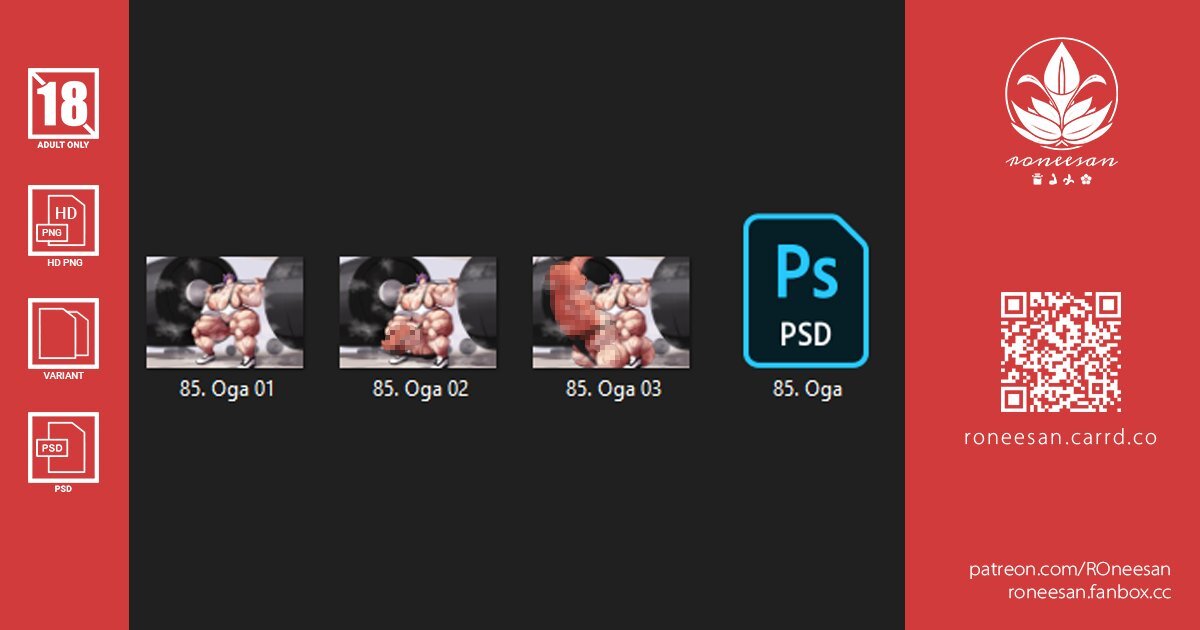This screenshot has width=1200, height=630.
Task: Click the '85. Oga' label under PSD icon
Action: click(x=807, y=389)
